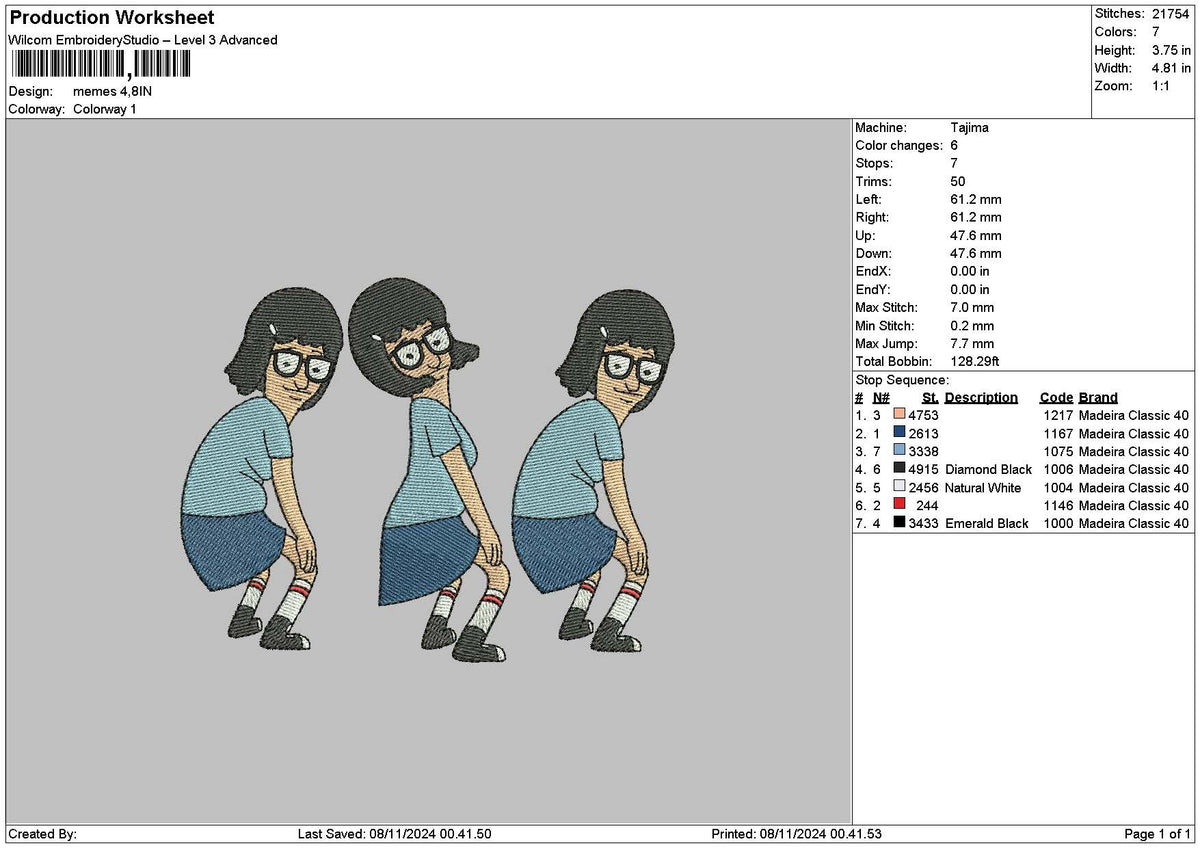Click the Zoom value 1:1

pyautogui.click(x=1162, y=86)
